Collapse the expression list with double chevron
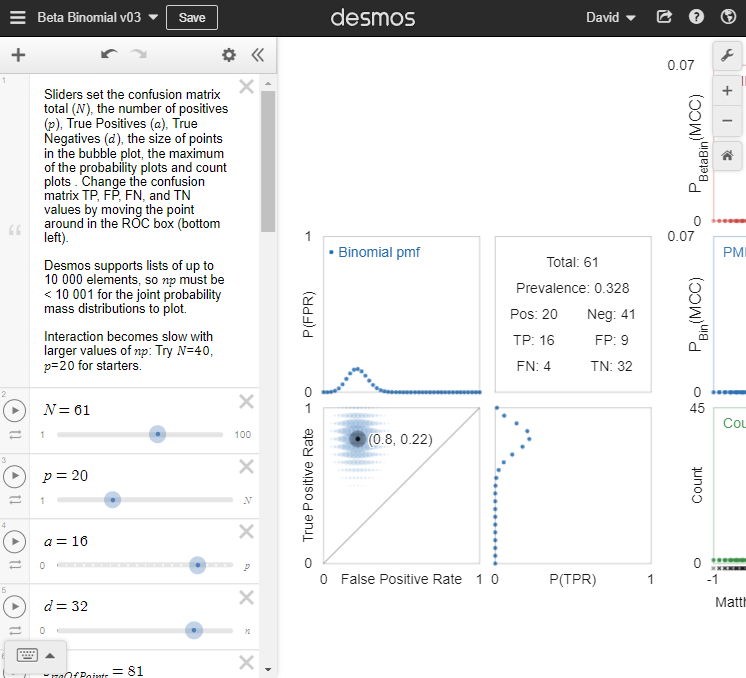The width and height of the screenshot is (746, 678). [257, 55]
